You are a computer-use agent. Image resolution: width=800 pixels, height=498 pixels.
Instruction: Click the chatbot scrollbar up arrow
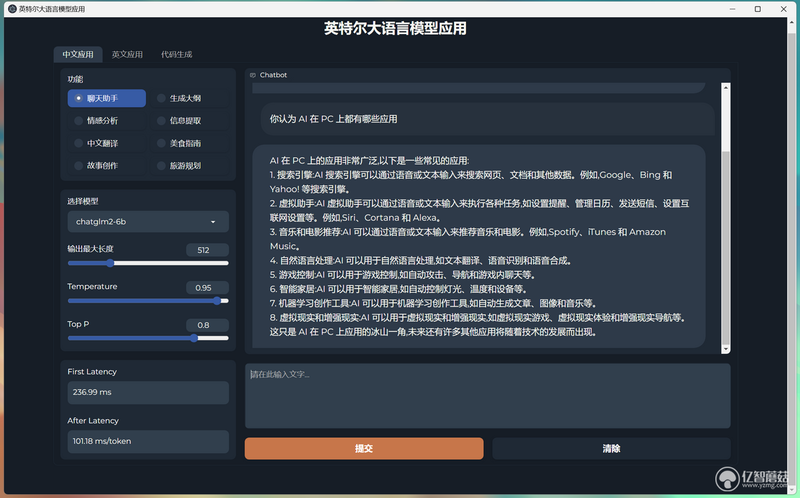click(726, 88)
